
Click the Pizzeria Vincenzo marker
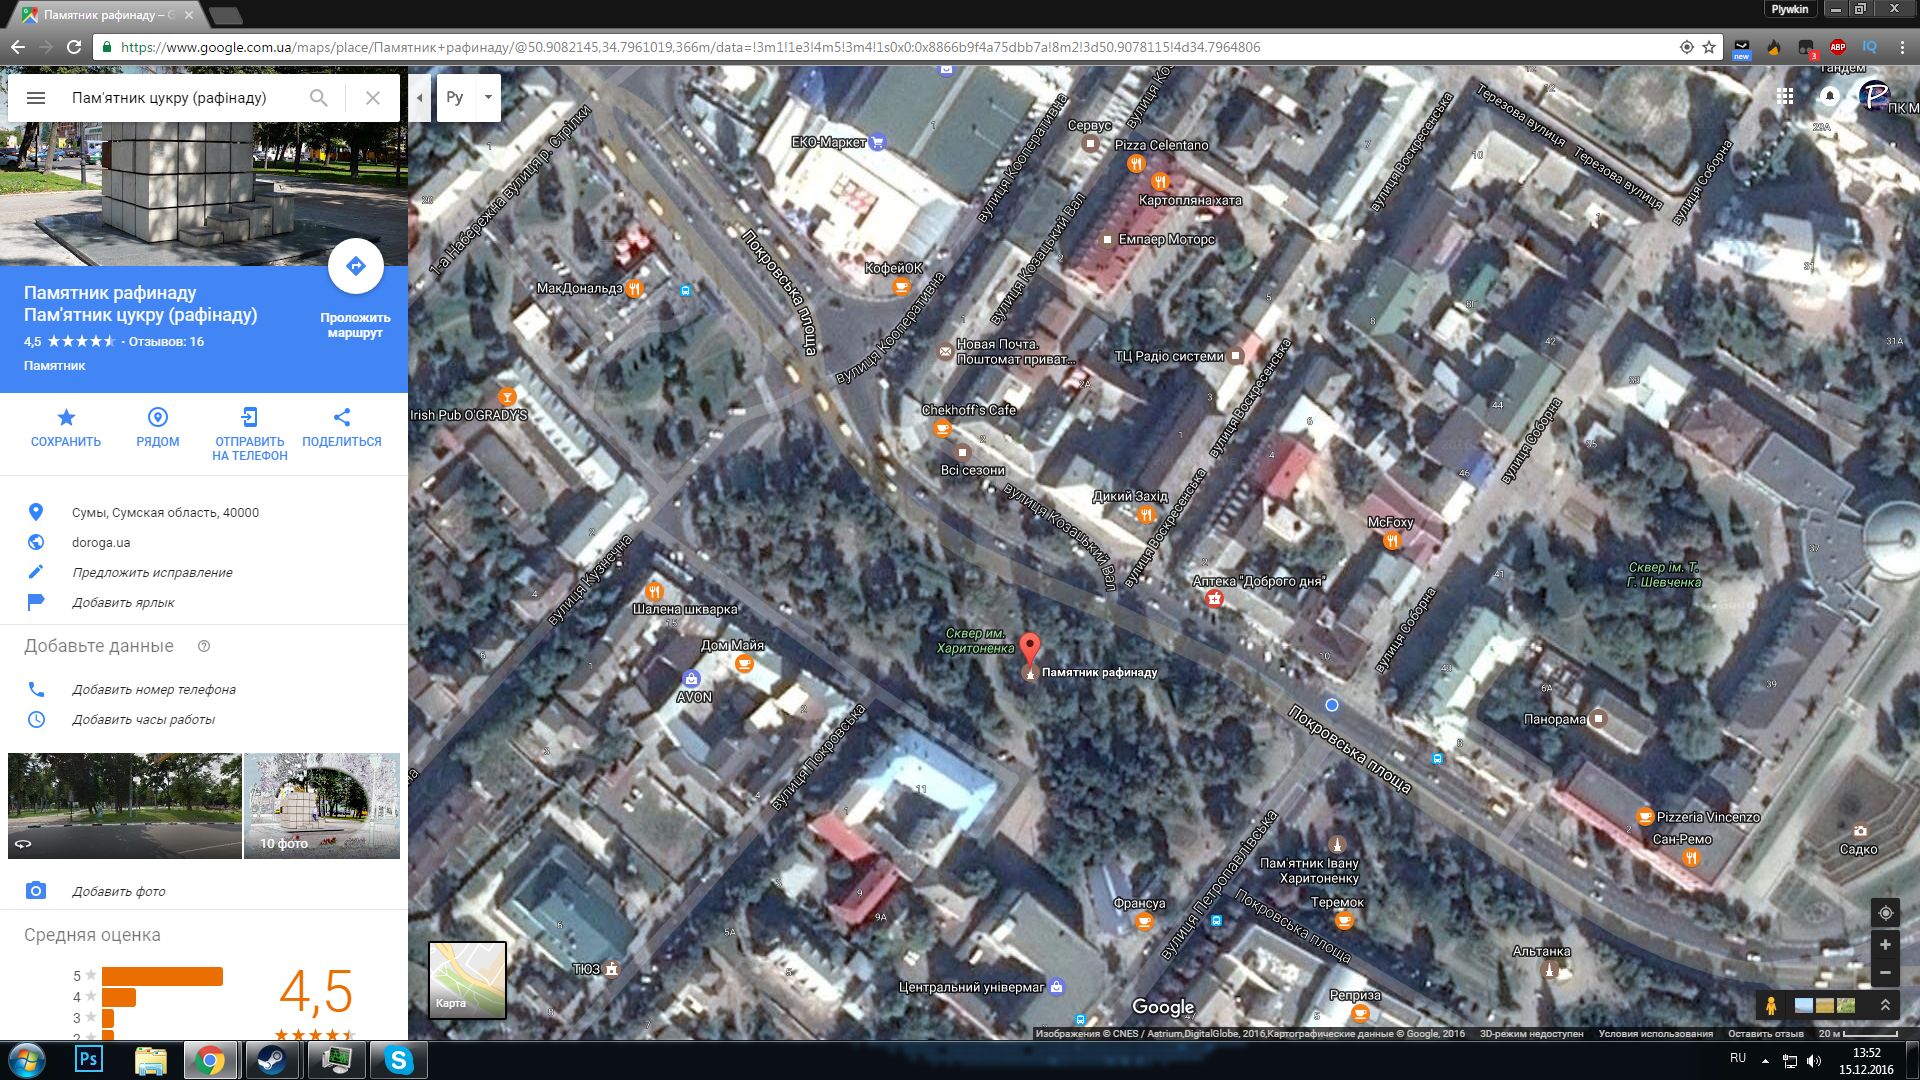(1645, 817)
